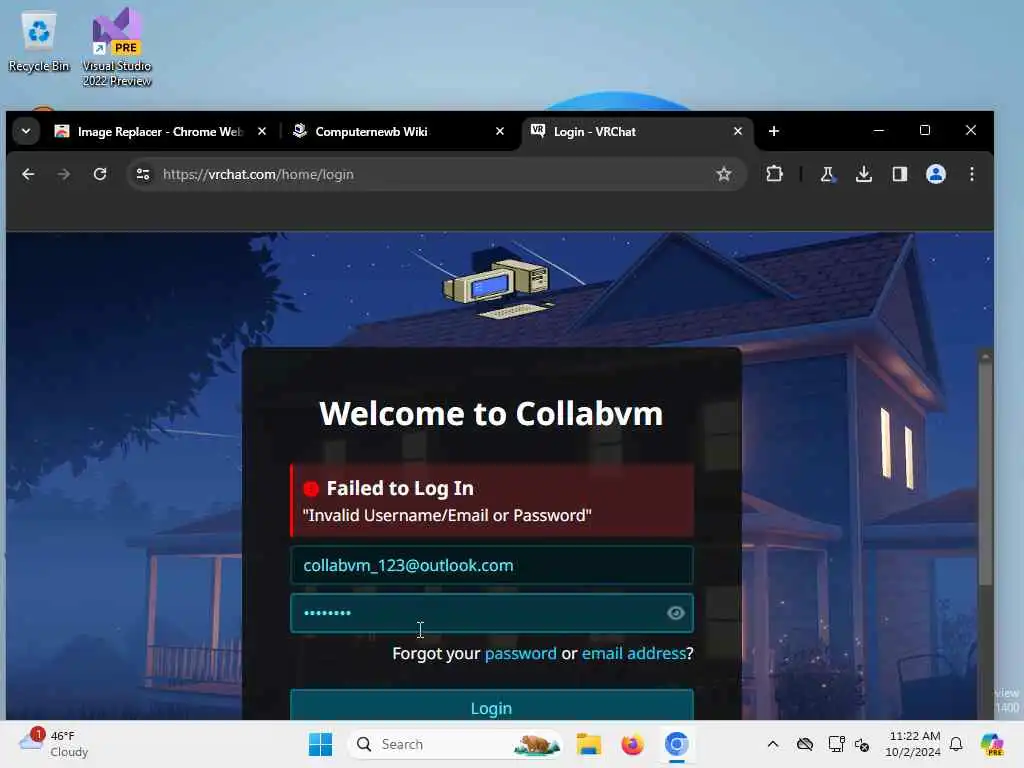1024x768 pixels.
Task: Click the Login button
Action: [492, 706]
